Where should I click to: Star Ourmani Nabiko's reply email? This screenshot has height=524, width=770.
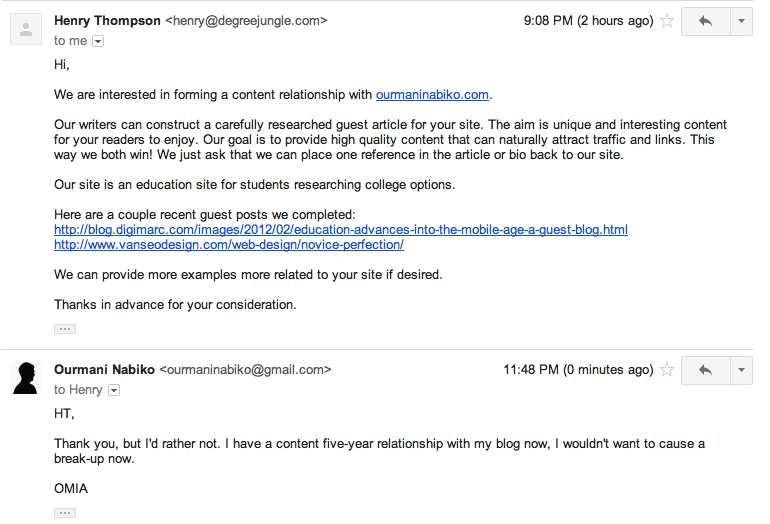tap(667, 370)
